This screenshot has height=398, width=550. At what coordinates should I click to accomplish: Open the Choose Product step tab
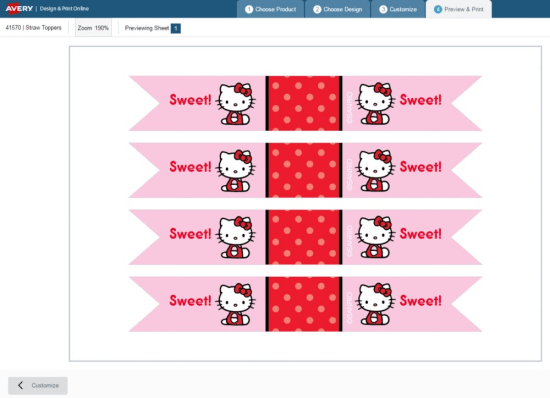pos(270,9)
